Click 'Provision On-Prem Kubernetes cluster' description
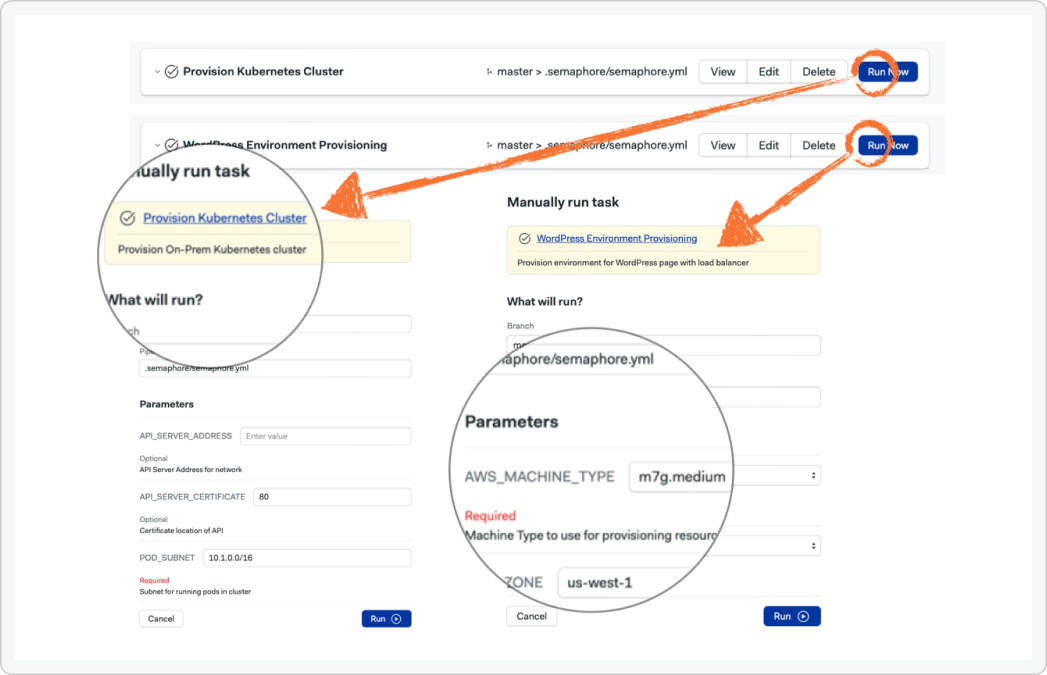The height and width of the screenshot is (675, 1047). (x=212, y=250)
